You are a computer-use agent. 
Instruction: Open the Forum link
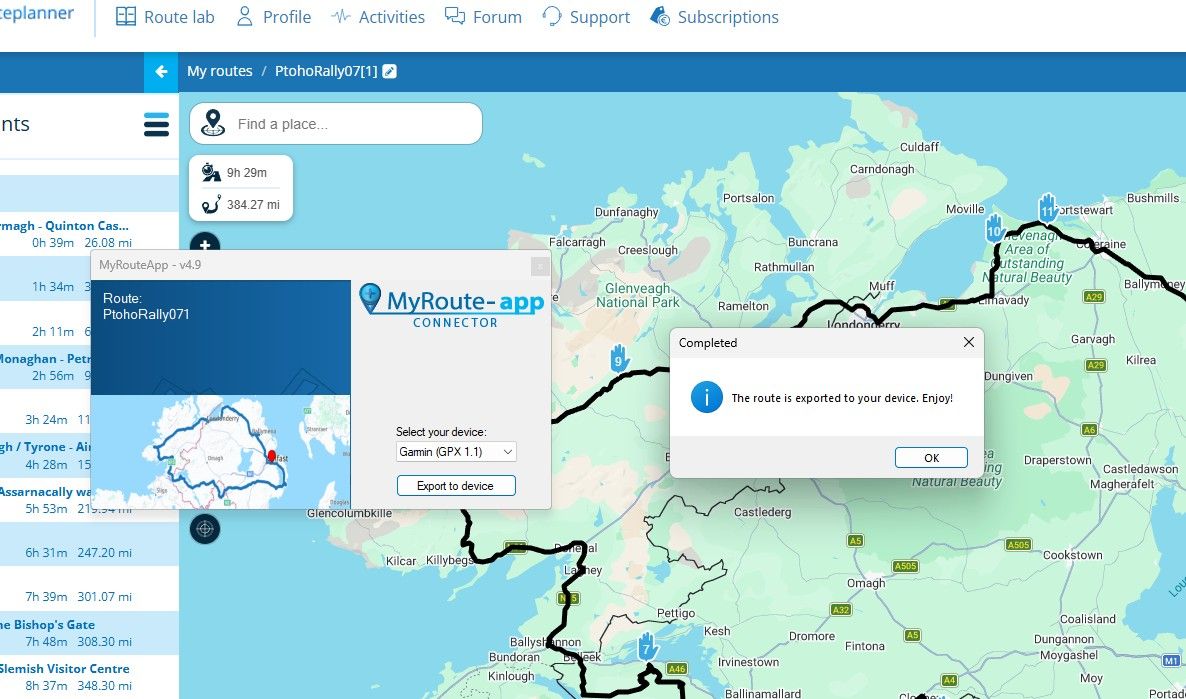(x=483, y=17)
